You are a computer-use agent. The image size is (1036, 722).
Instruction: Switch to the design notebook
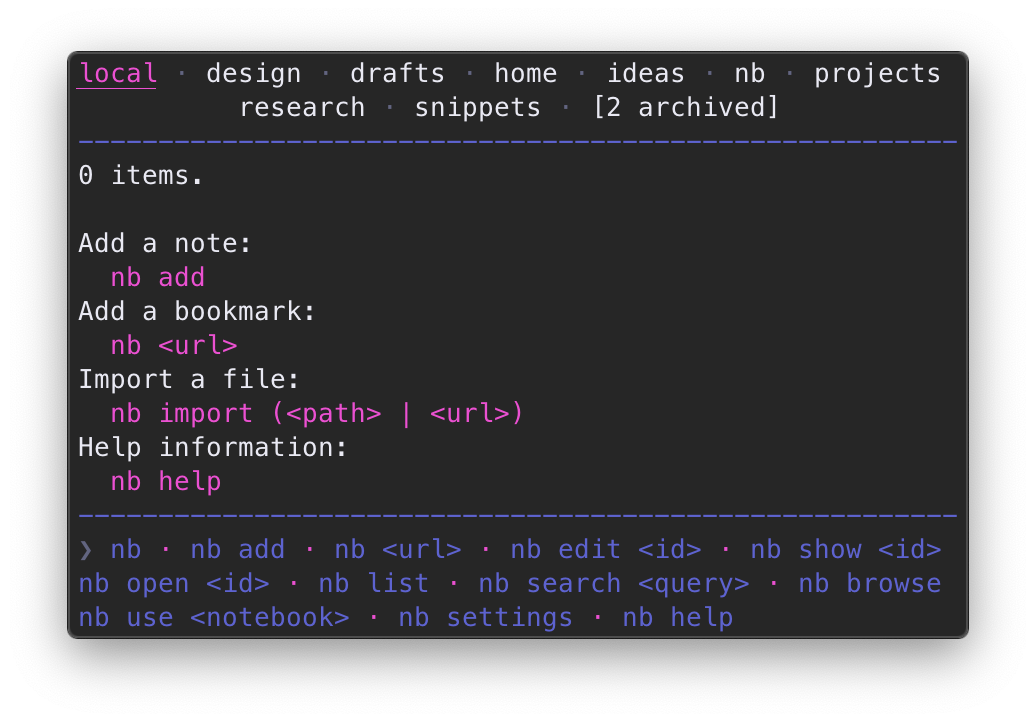[253, 72]
